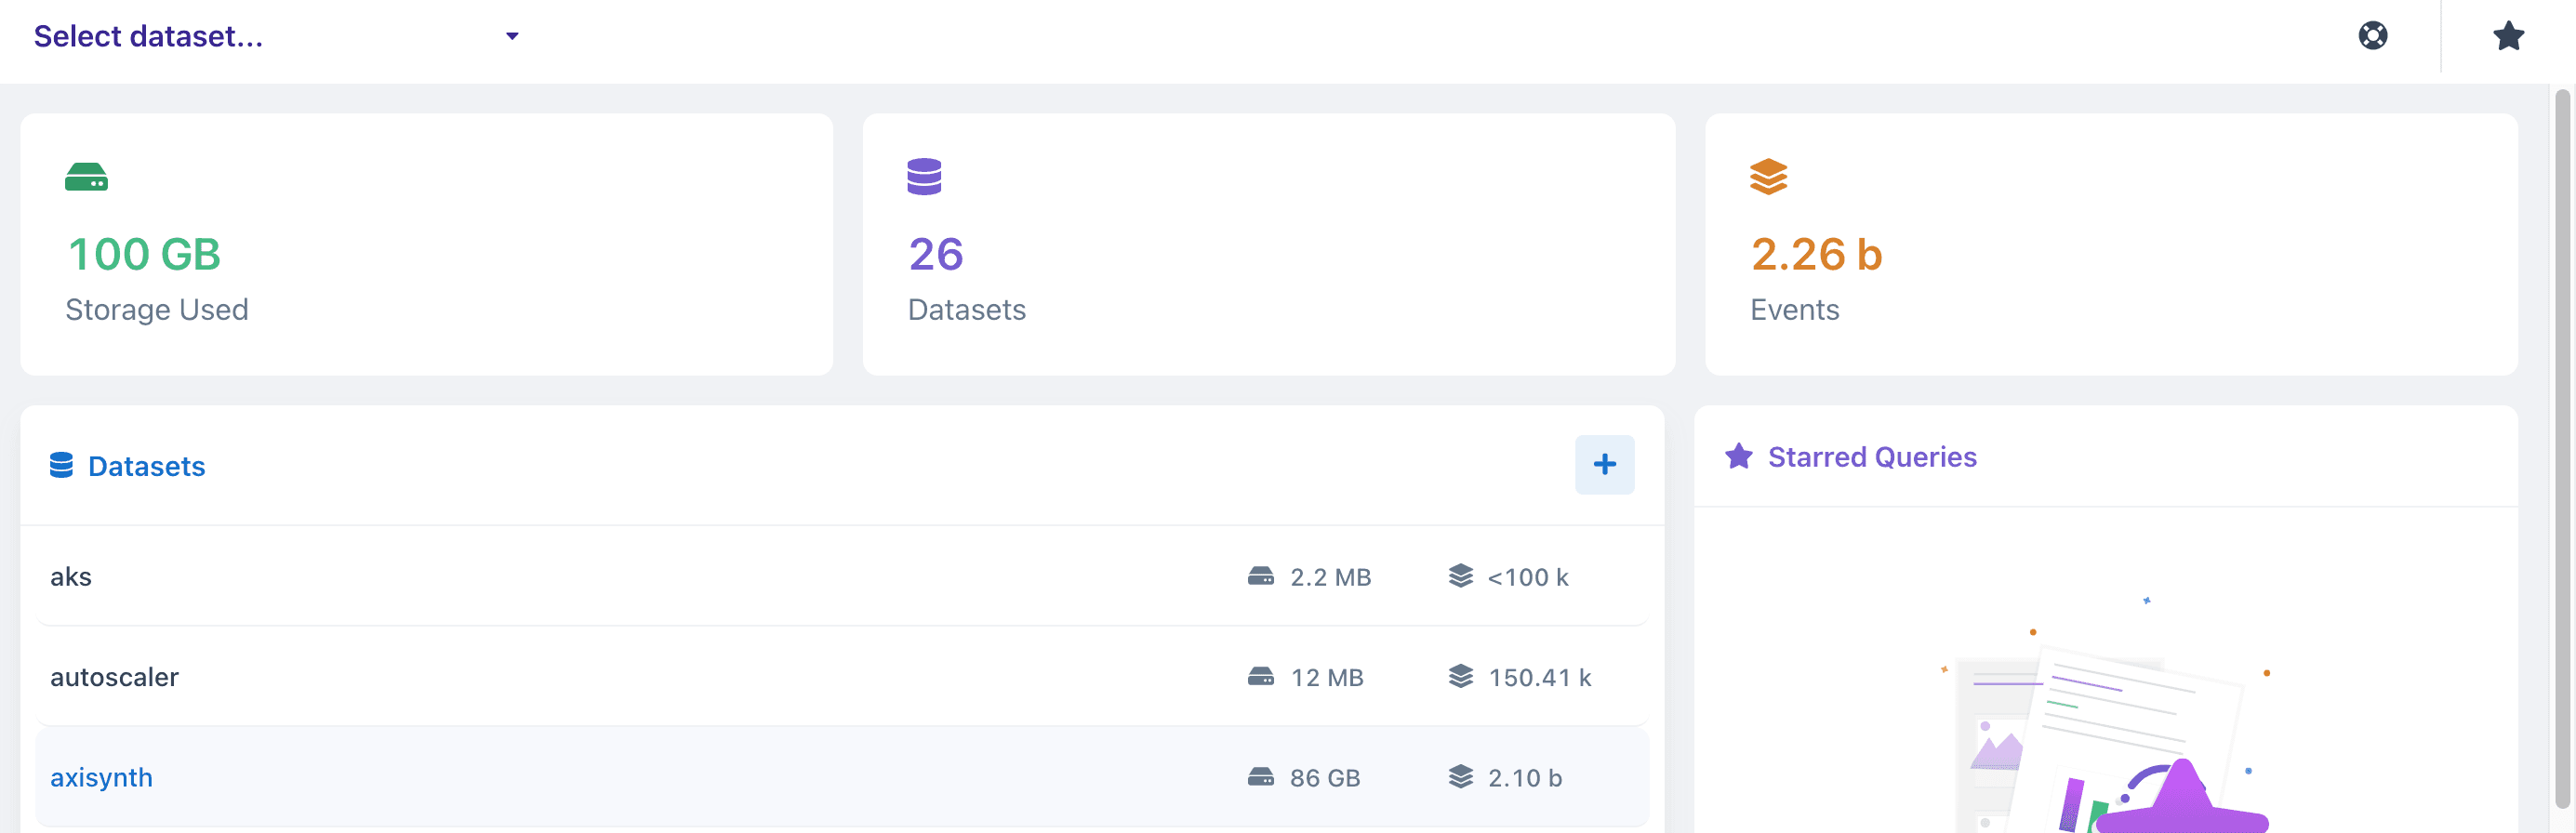Click the green storage drive icon
This screenshot has height=833, width=2576.
86,177
